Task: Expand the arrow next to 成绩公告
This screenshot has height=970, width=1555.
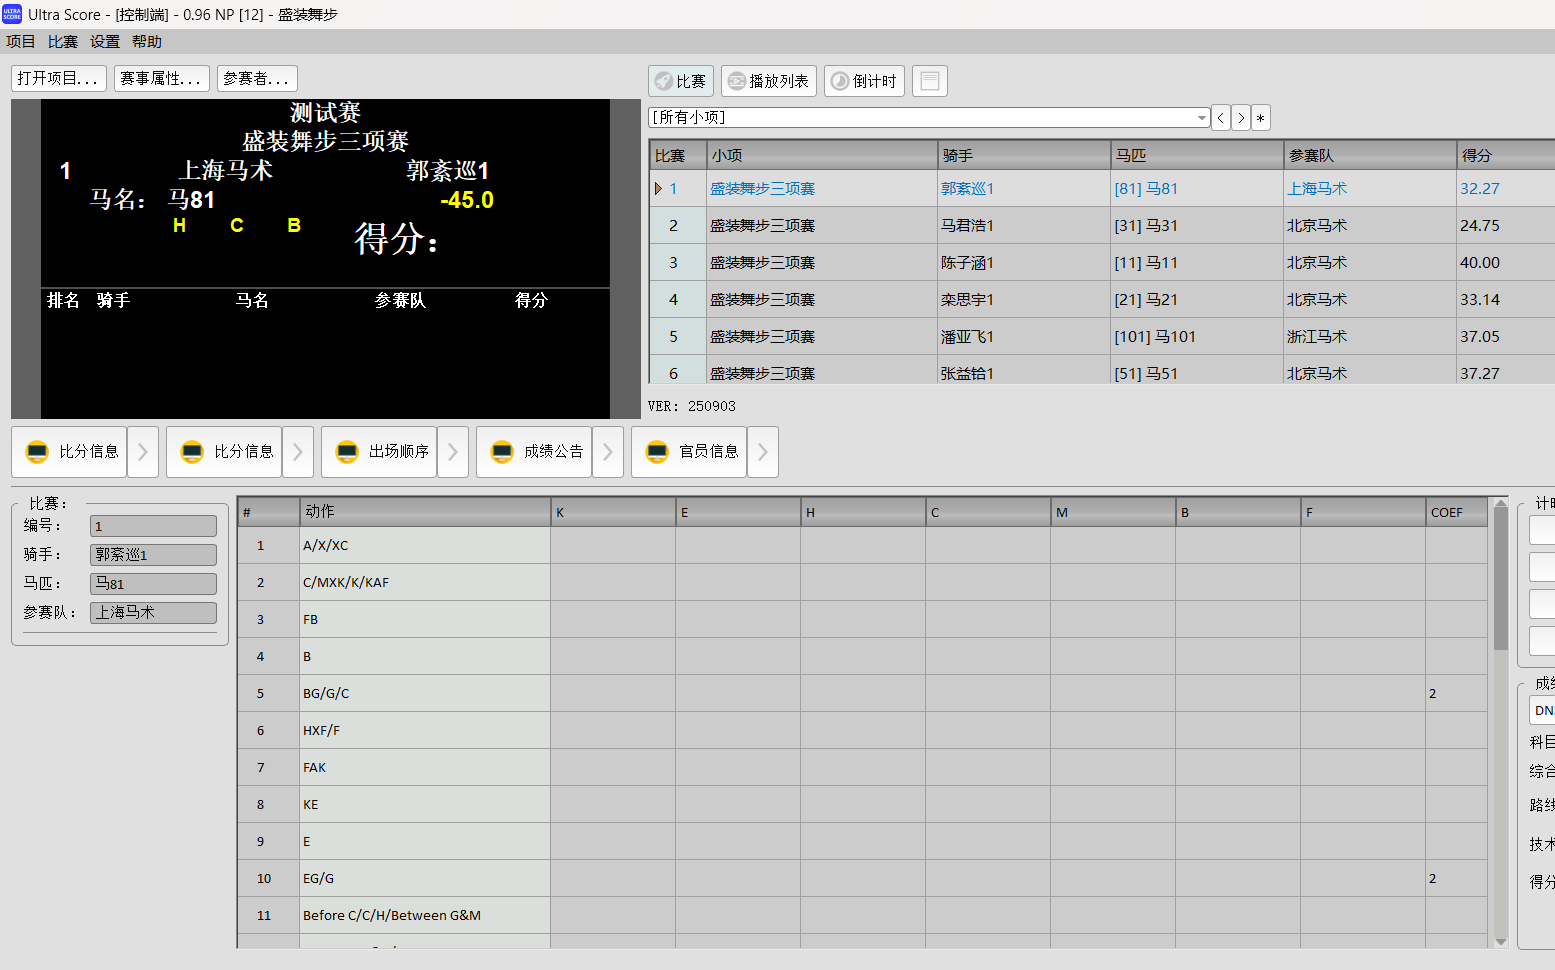Action: point(608,452)
